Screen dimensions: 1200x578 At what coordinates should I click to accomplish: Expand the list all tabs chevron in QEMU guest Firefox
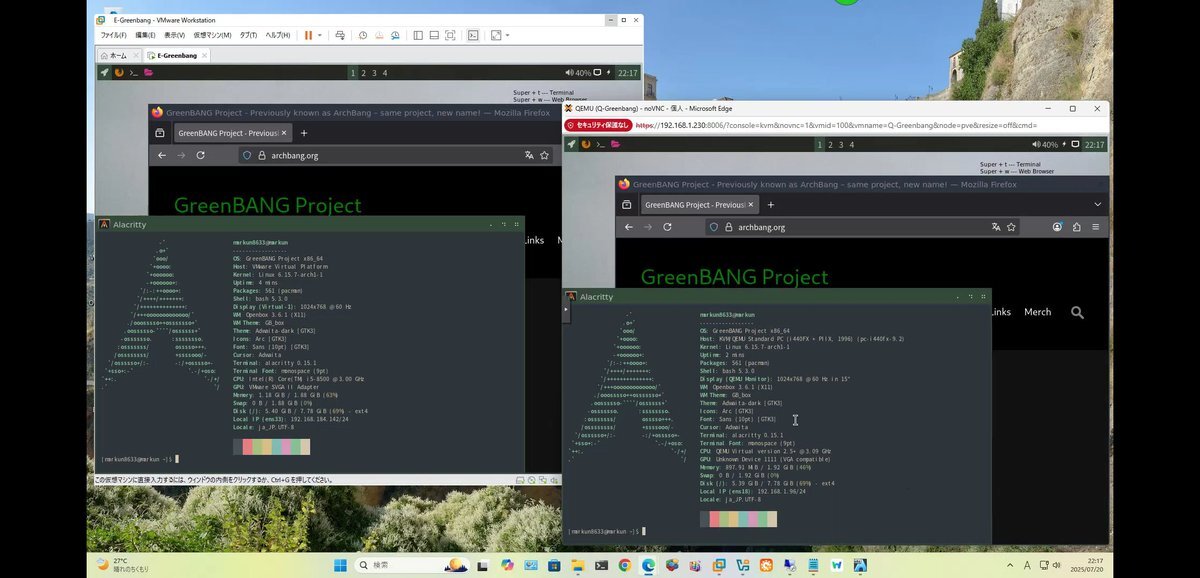point(1097,204)
